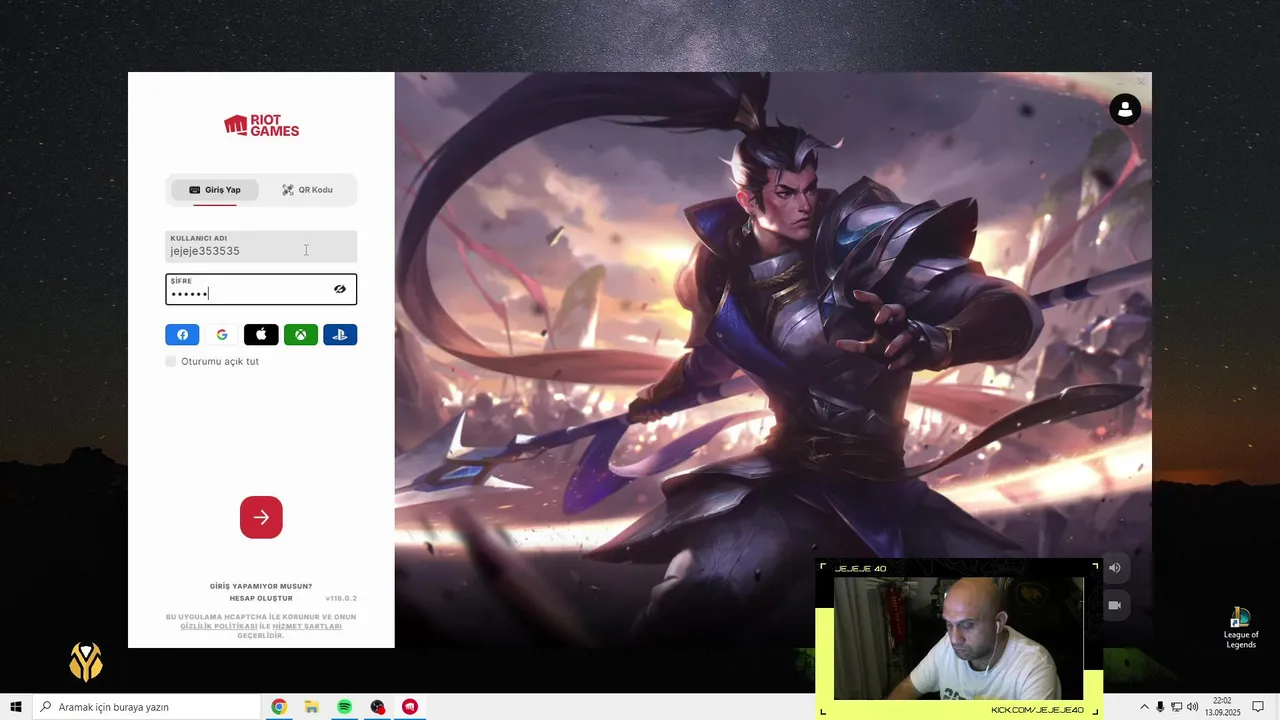Open File Explorer from the taskbar
The height and width of the screenshot is (720, 1280).
(311, 707)
